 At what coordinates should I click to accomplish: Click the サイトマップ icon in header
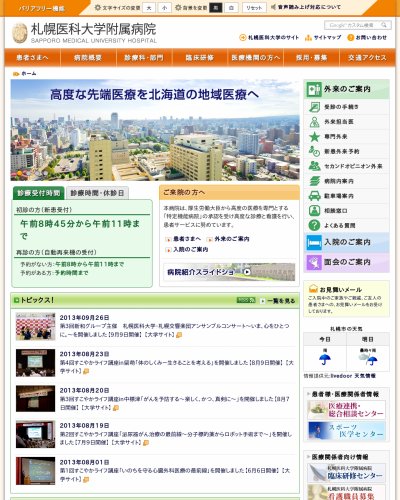tap(308, 38)
